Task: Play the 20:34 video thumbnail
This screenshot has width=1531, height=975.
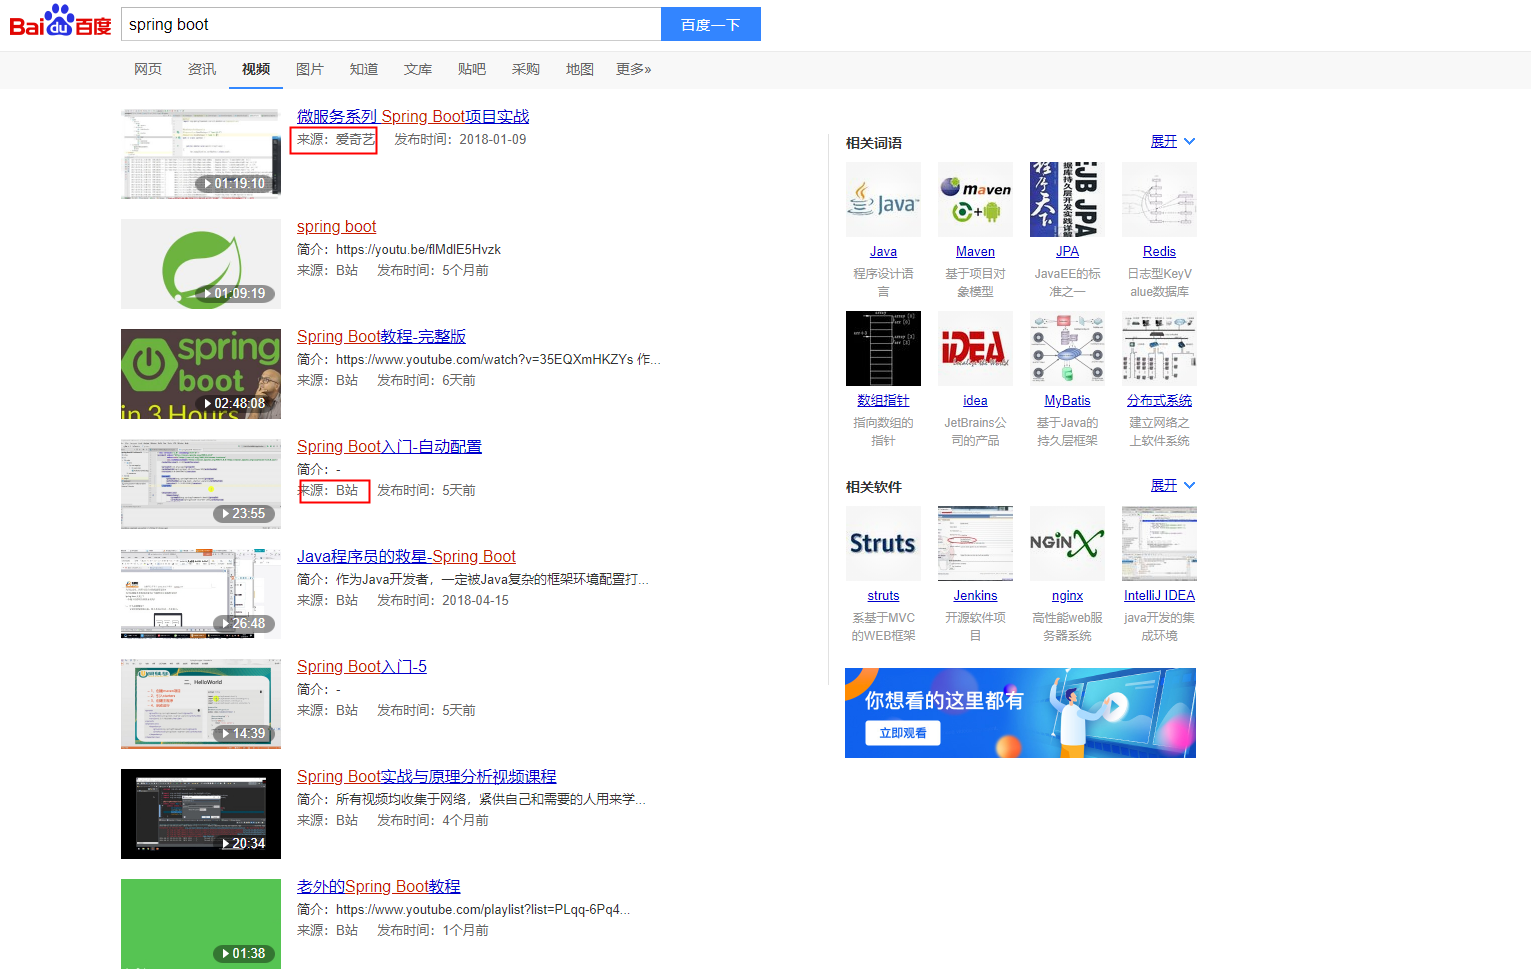Action: click(201, 814)
